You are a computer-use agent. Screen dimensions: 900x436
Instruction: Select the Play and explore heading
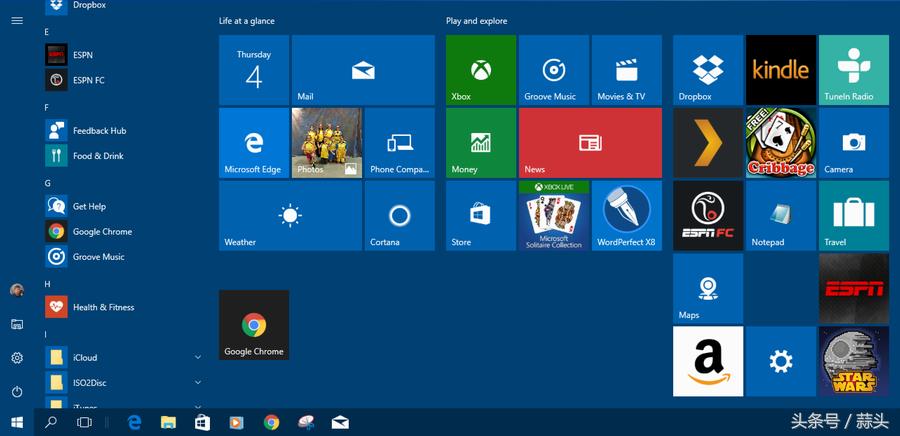click(x=476, y=21)
